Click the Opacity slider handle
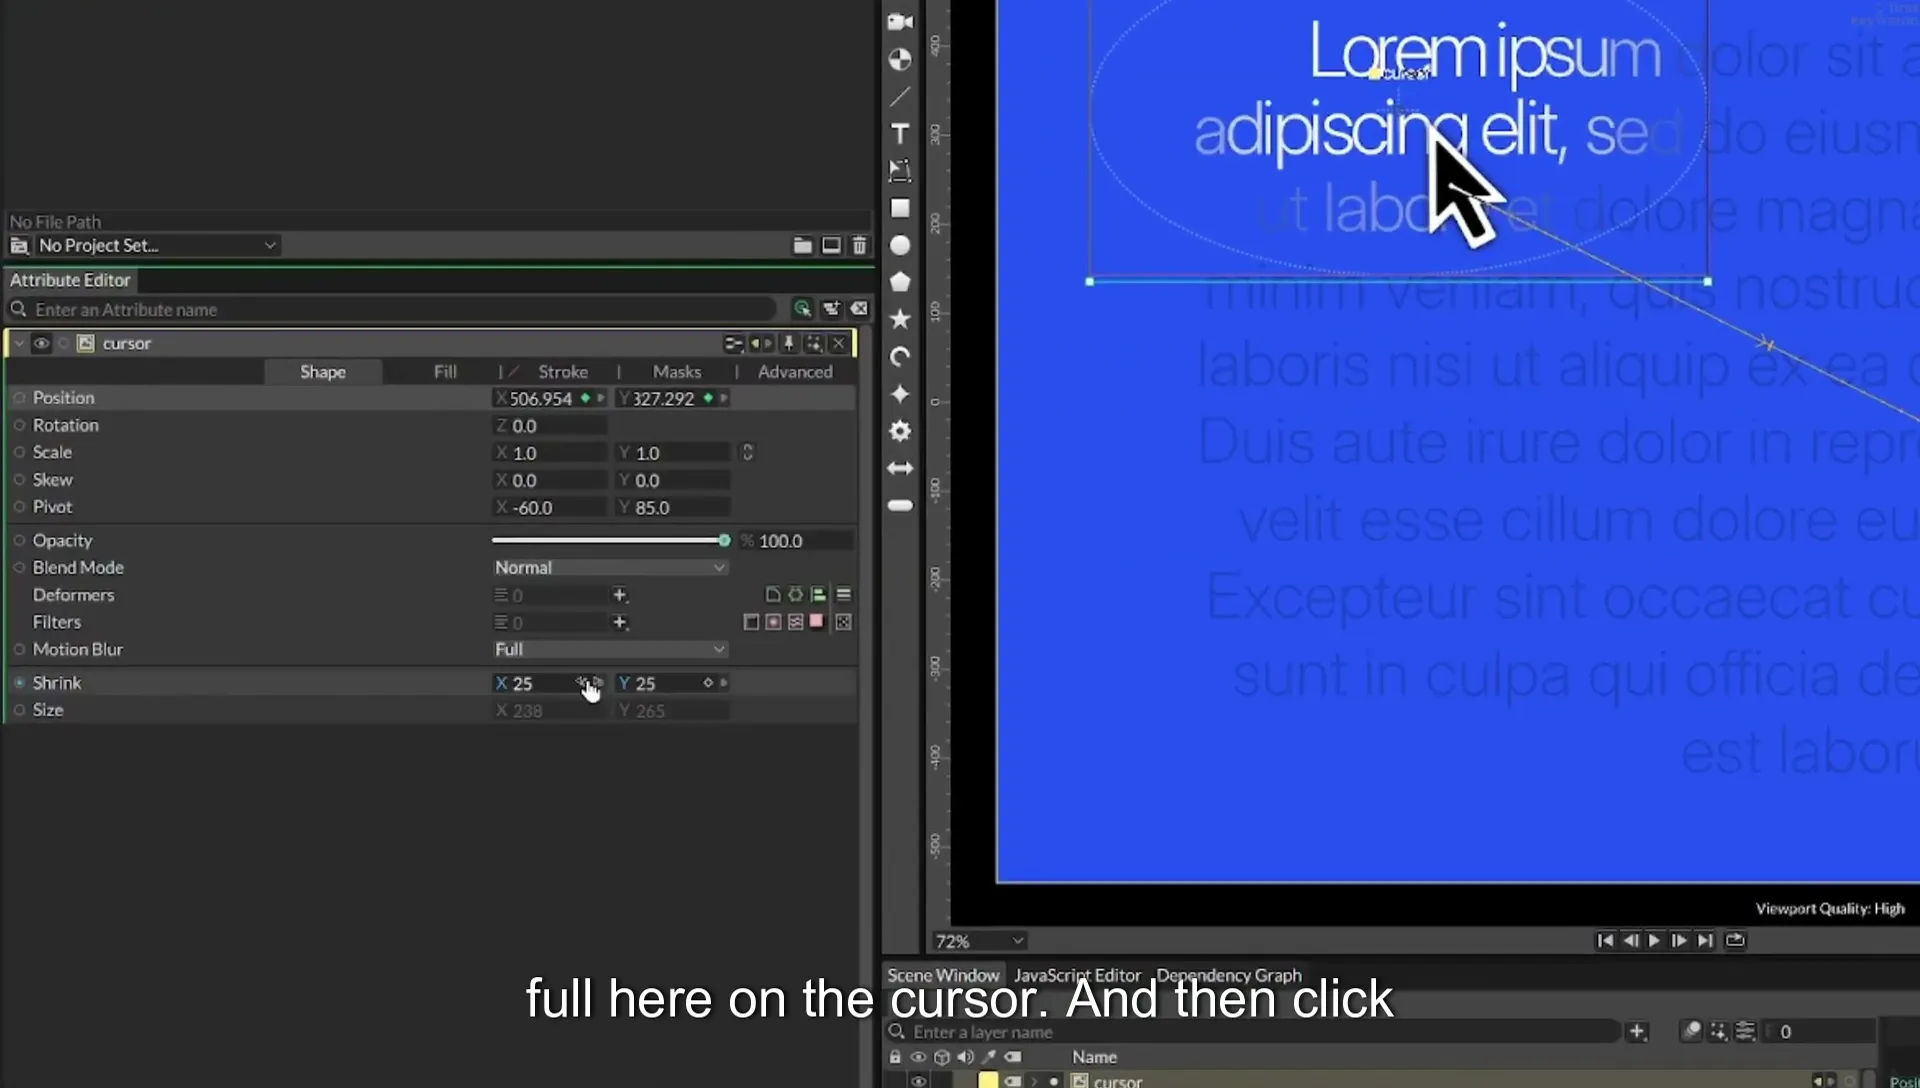 [x=724, y=540]
